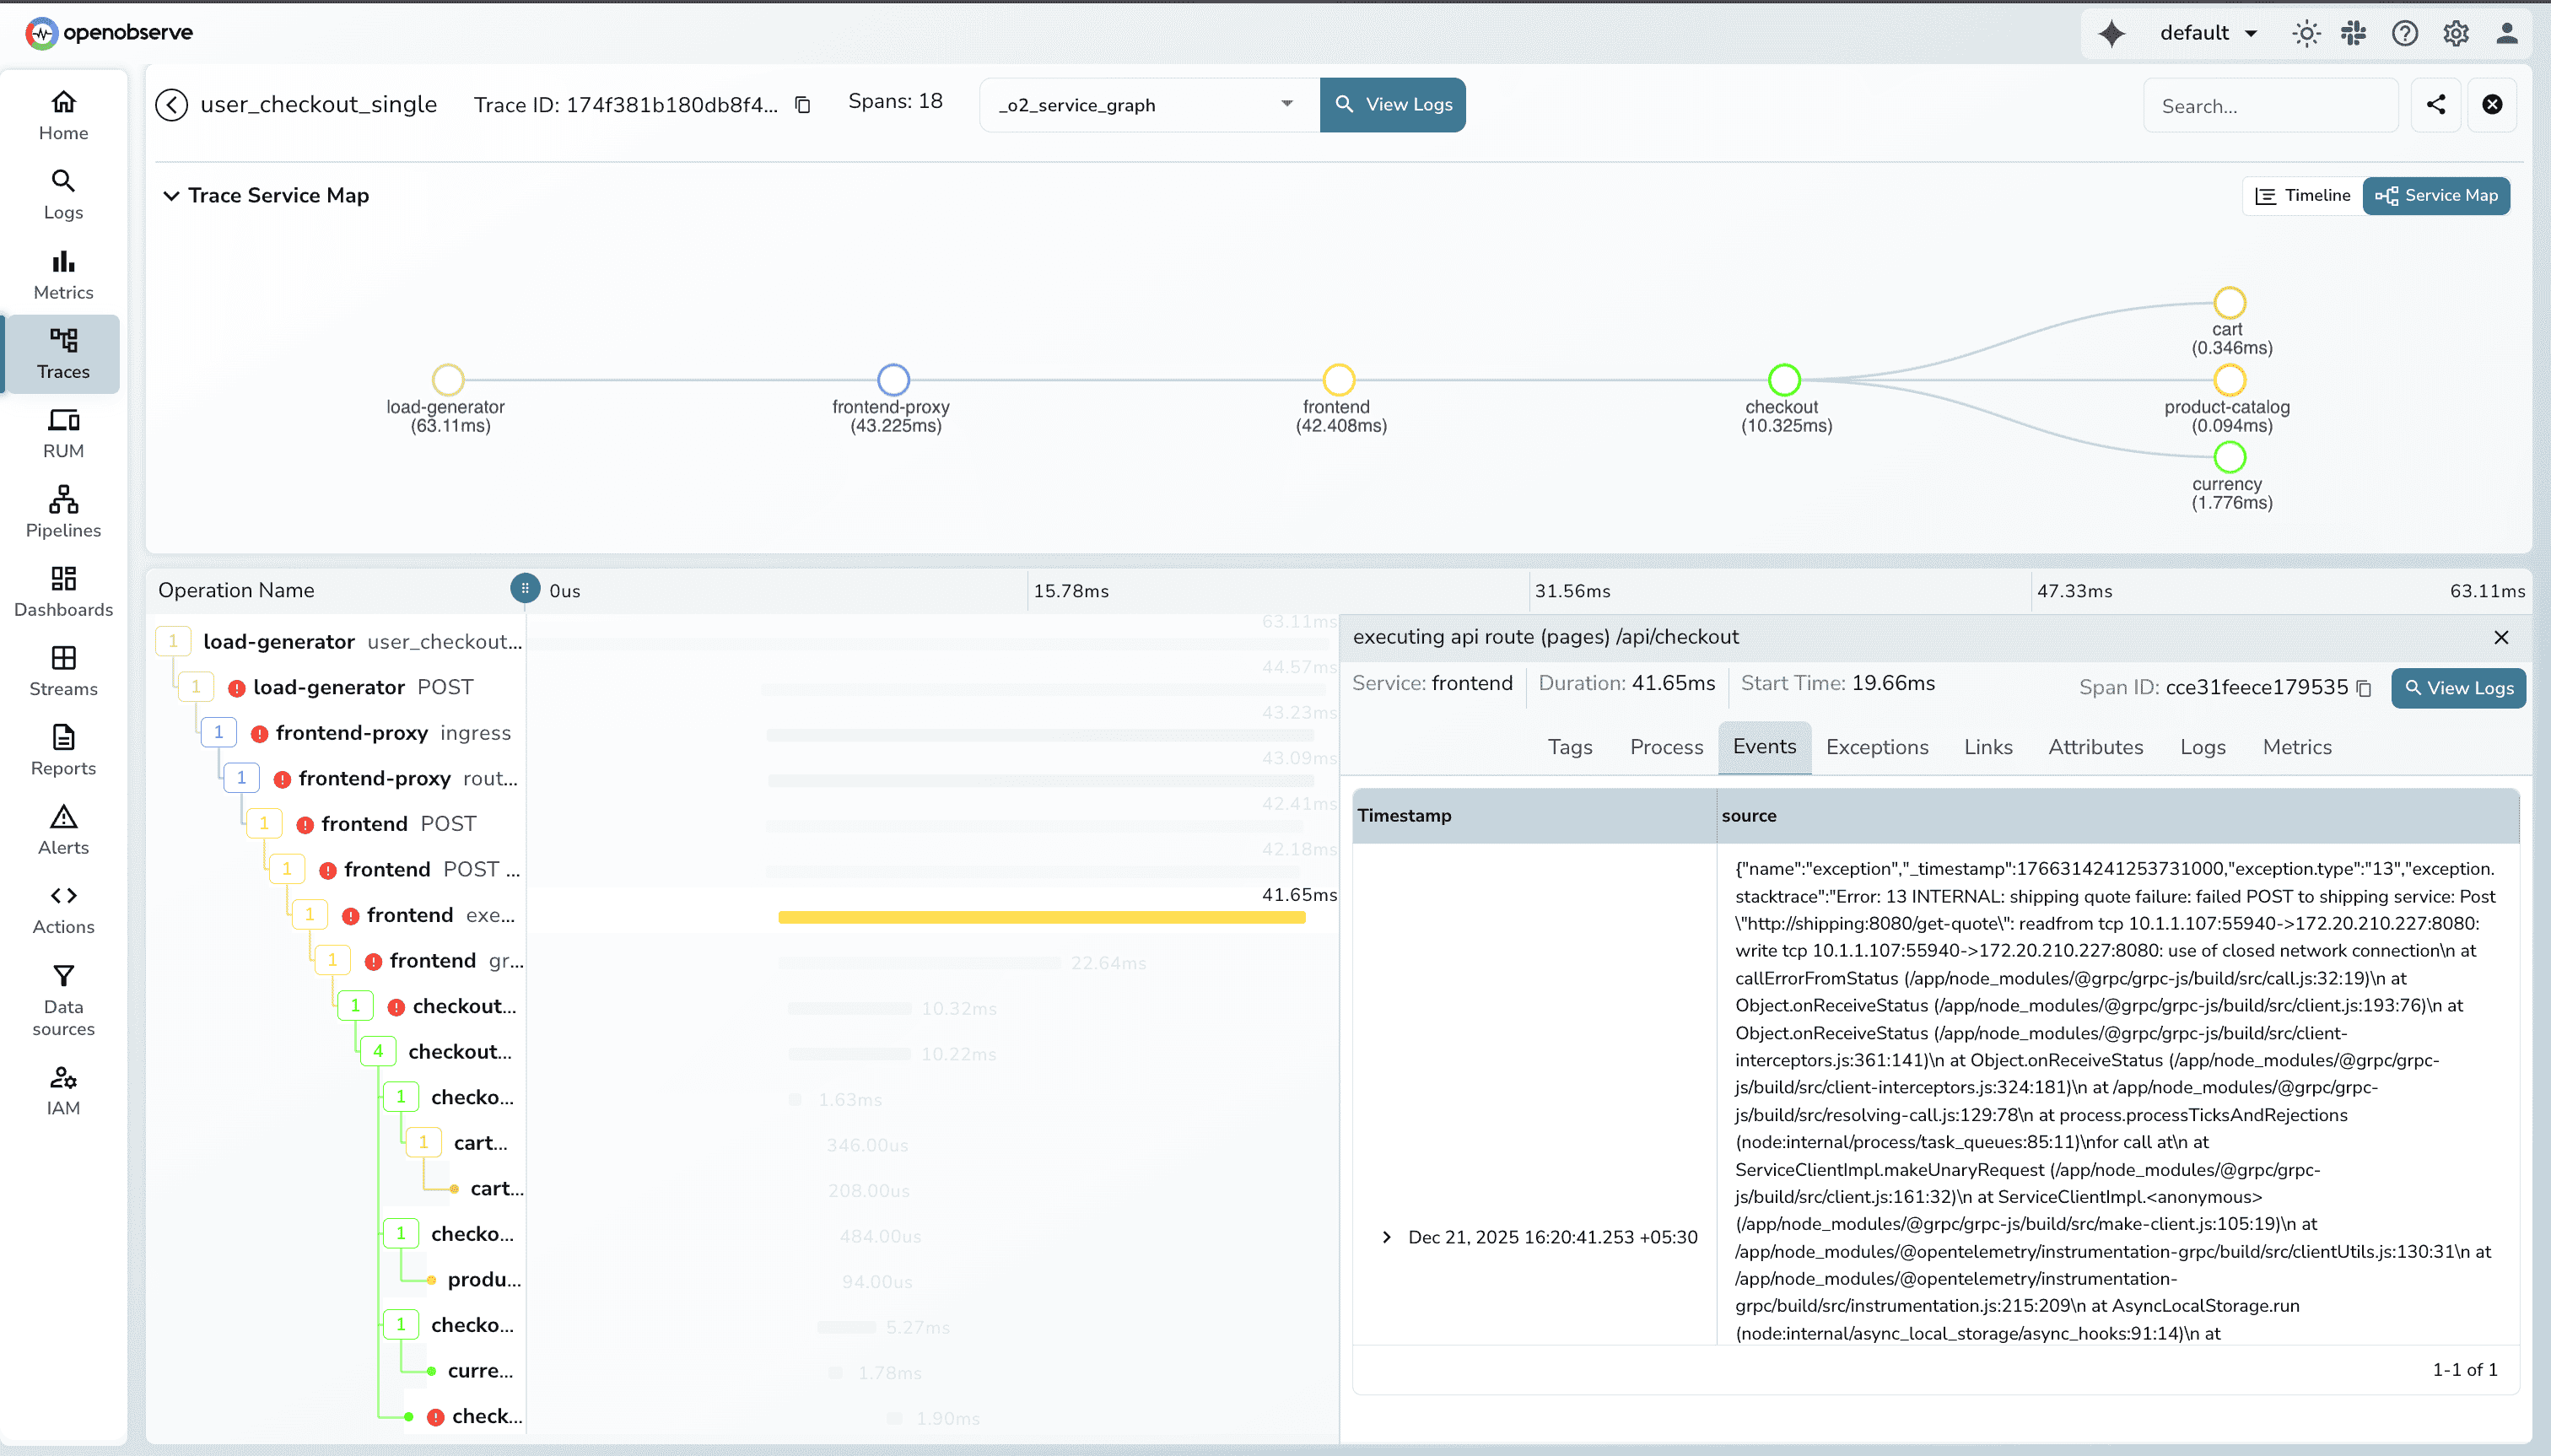Switch to Timeline view
This screenshot has width=2551, height=1456.
(x=2301, y=195)
